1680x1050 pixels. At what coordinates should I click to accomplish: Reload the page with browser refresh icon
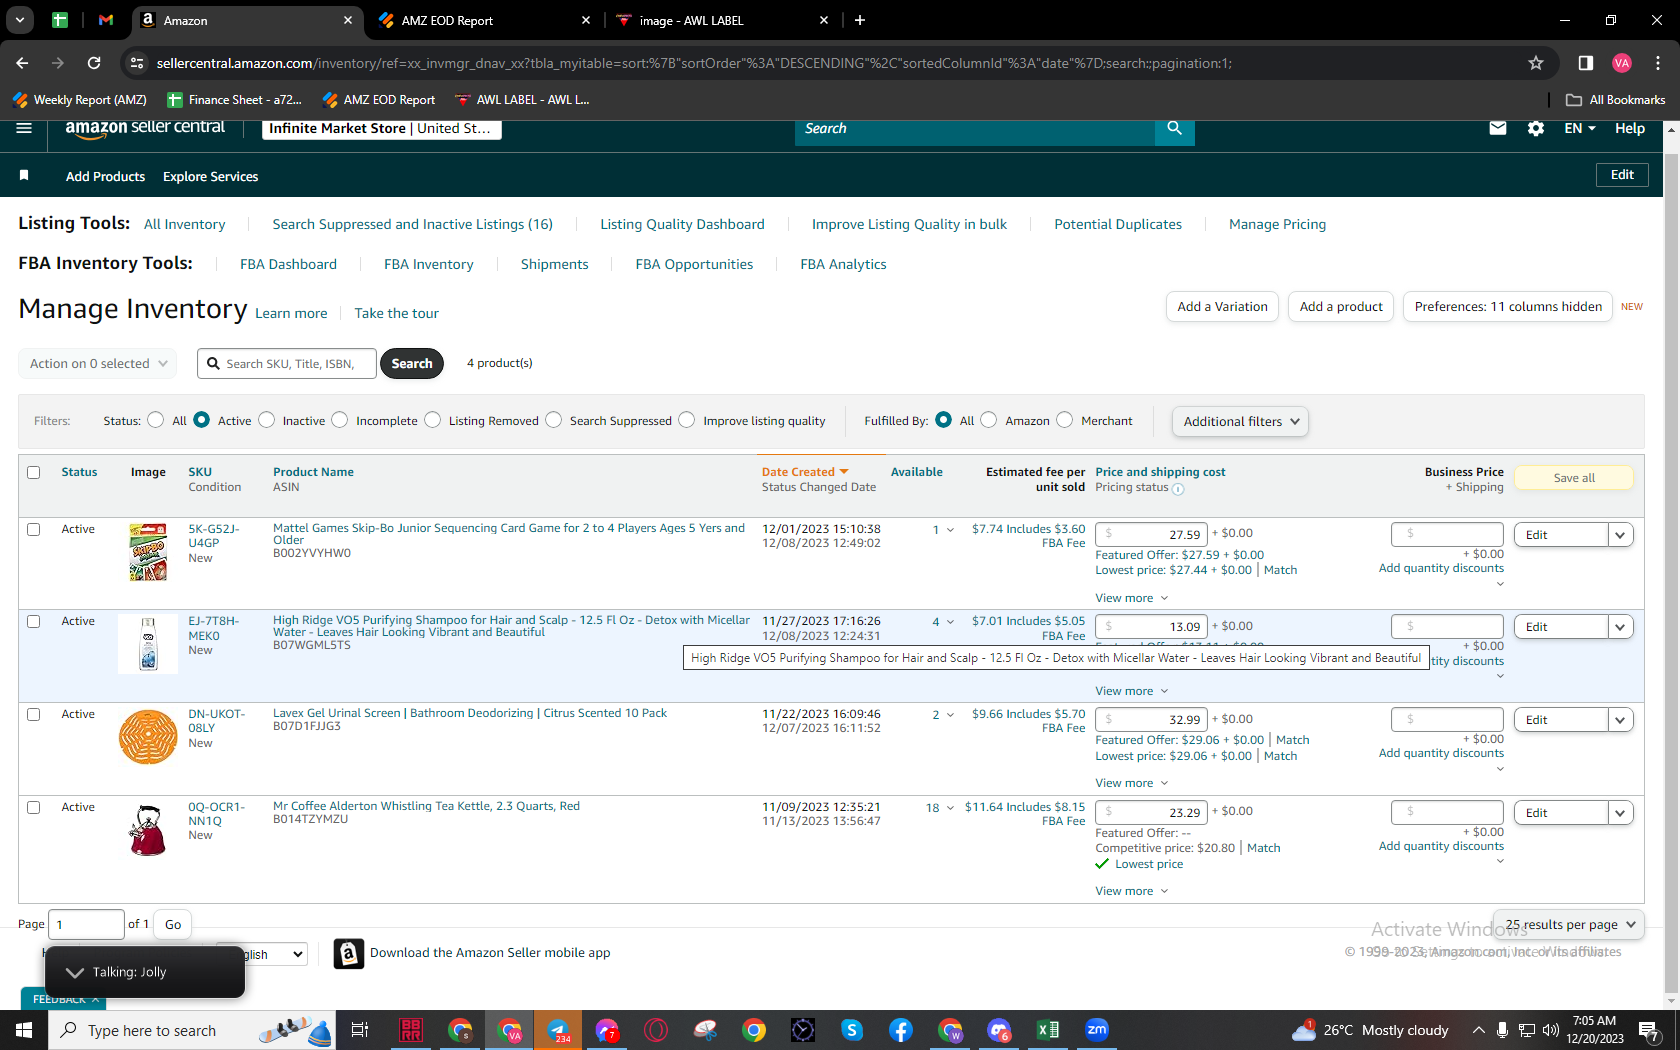pos(94,63)
